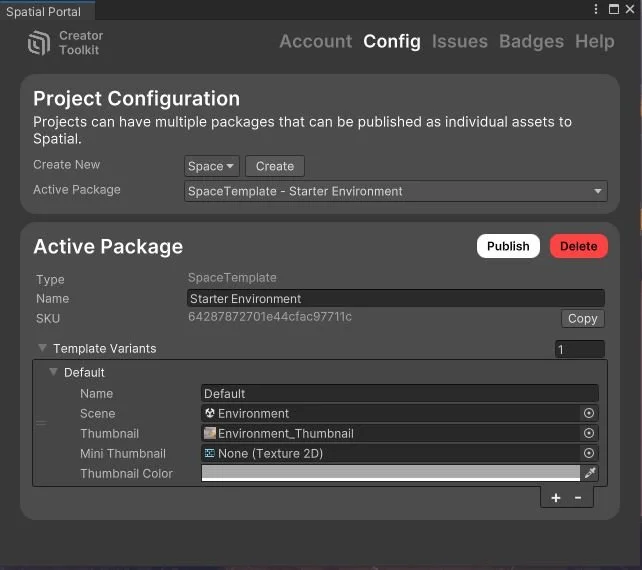
Task: Edit the Template Variants count field
Action: coord(580,349)
